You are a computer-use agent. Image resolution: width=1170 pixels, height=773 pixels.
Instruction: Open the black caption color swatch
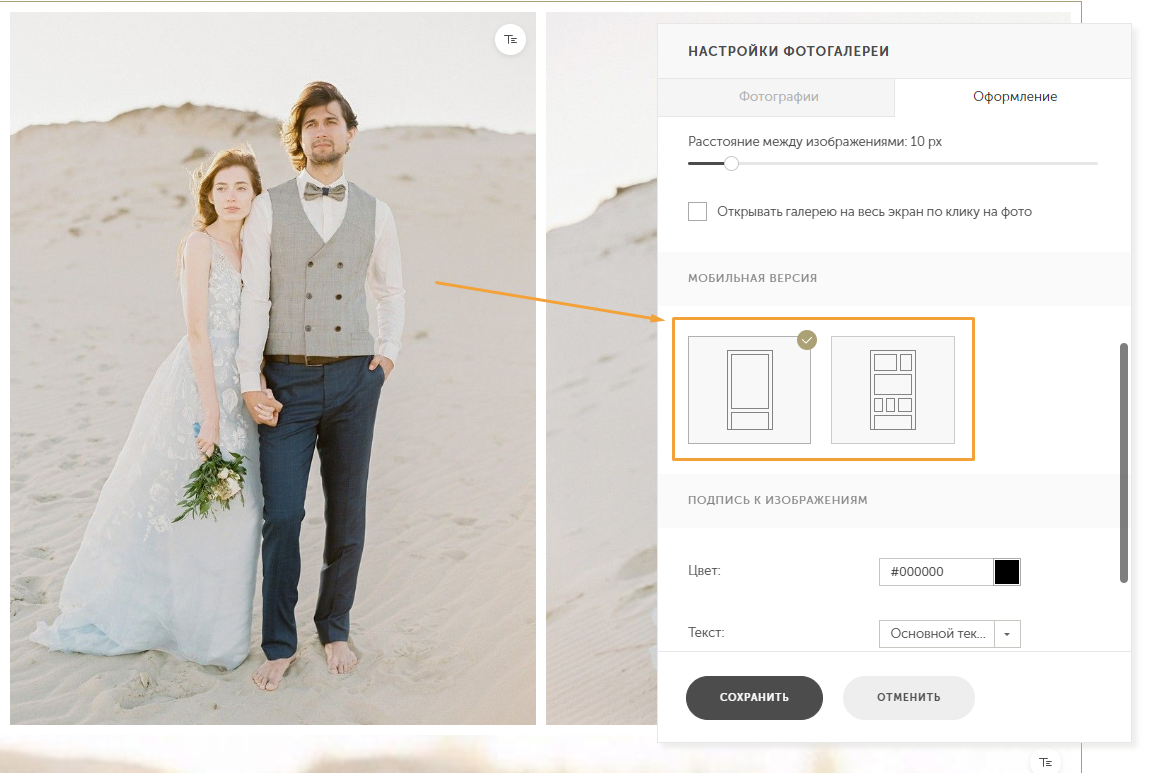click(x=1007, y=572)
